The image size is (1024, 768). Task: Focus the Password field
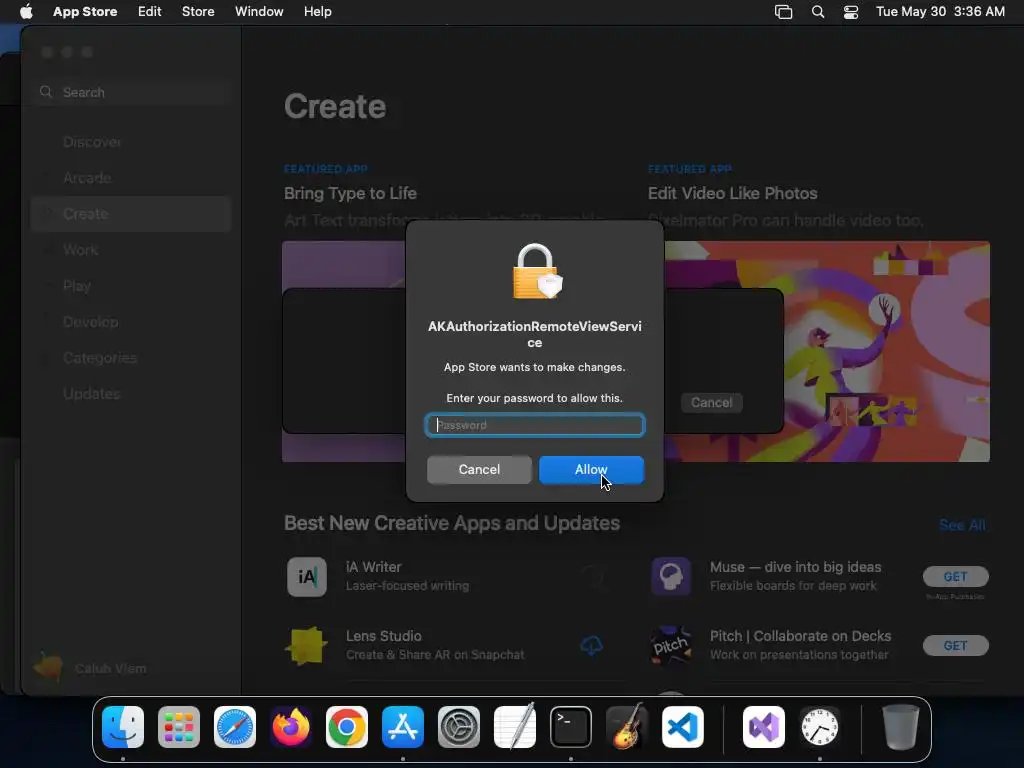[x=535, y=425]
